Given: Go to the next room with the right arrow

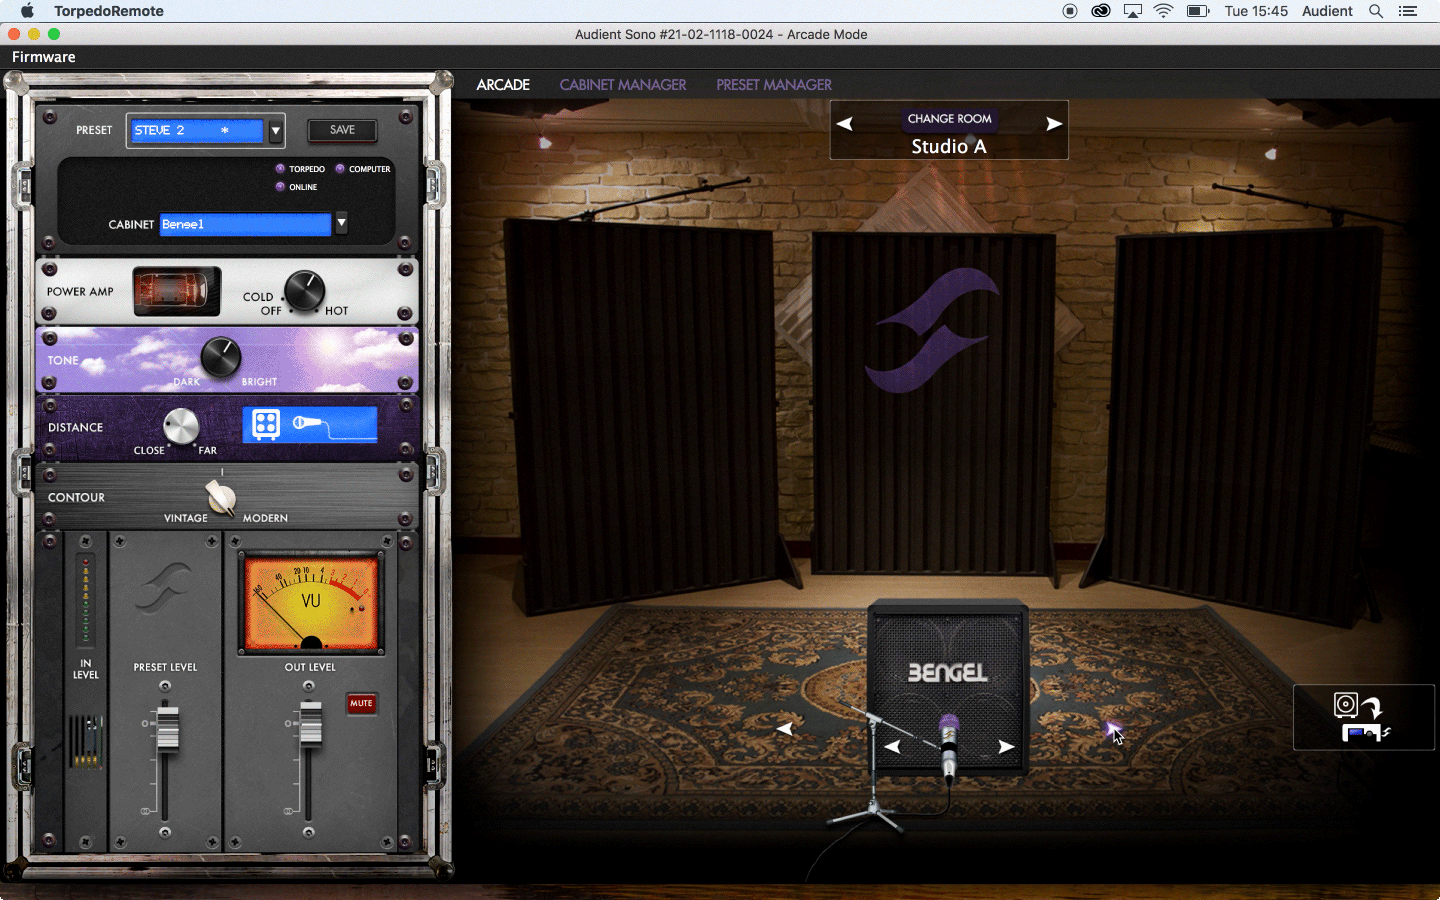Looking at the screenshot, I should click(x=1053, y=124).
